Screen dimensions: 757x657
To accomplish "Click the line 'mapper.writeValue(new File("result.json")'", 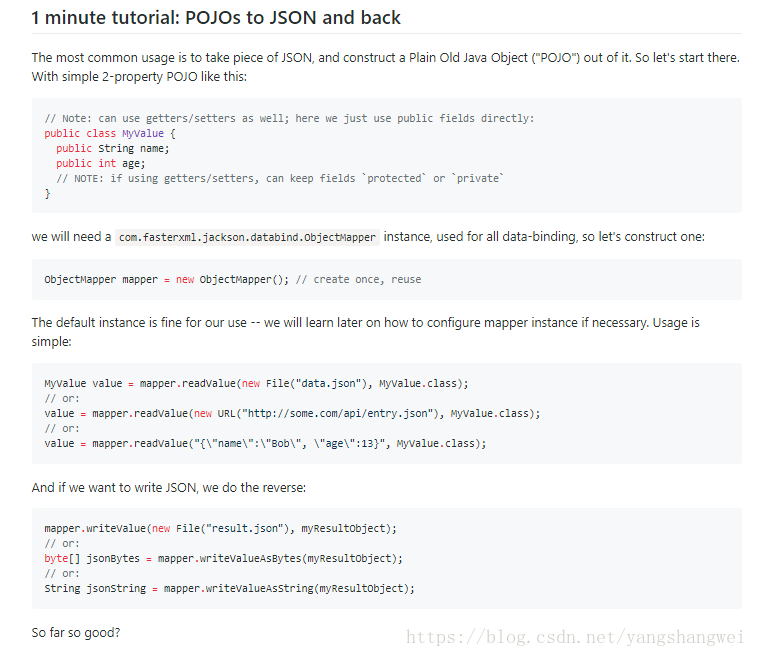I will point(221,528).
